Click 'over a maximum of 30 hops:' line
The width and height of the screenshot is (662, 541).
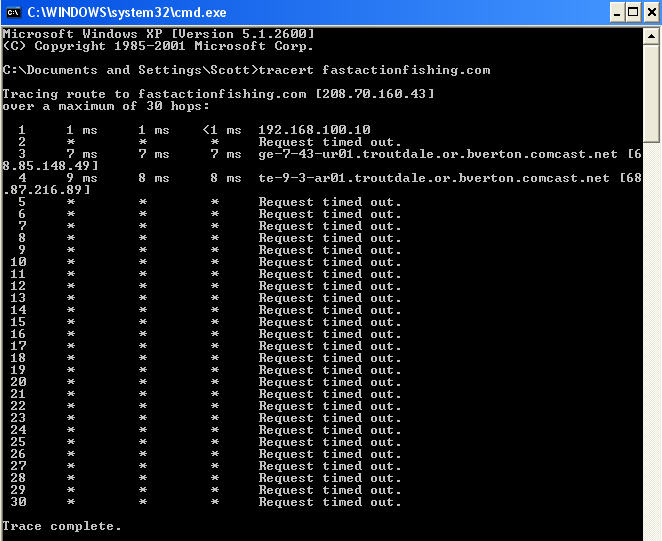click(x=106, y=106)
